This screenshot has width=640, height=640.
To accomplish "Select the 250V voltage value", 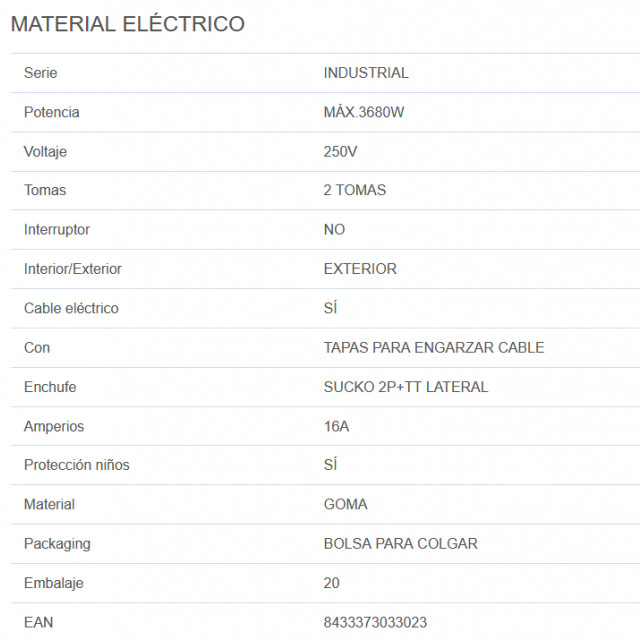I will click(x=340, y=151).
